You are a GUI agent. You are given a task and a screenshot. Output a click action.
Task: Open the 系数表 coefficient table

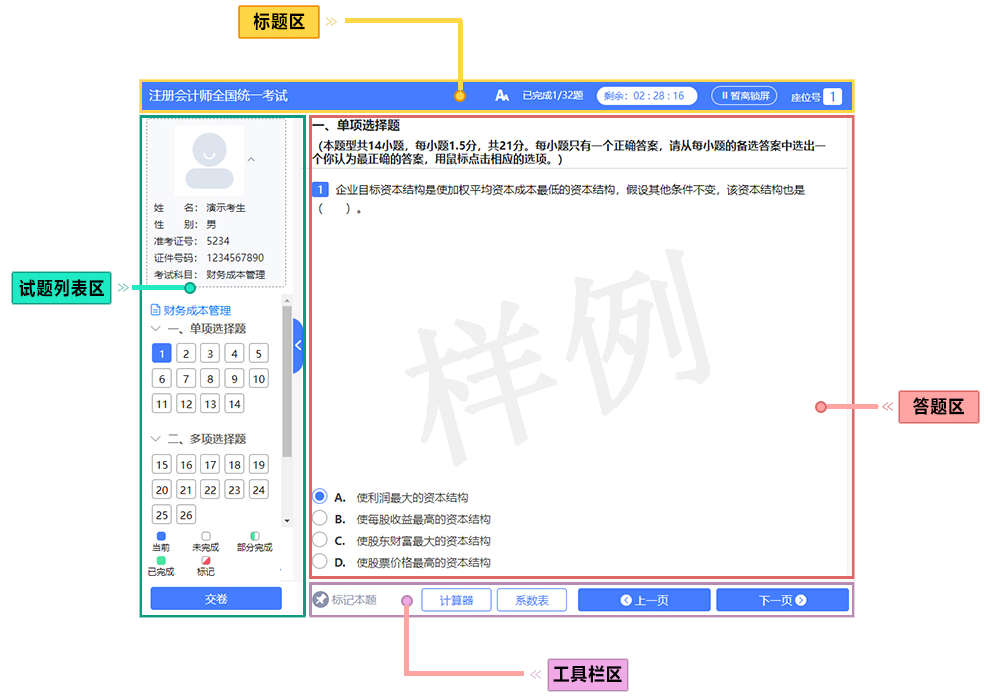(531, 600)
